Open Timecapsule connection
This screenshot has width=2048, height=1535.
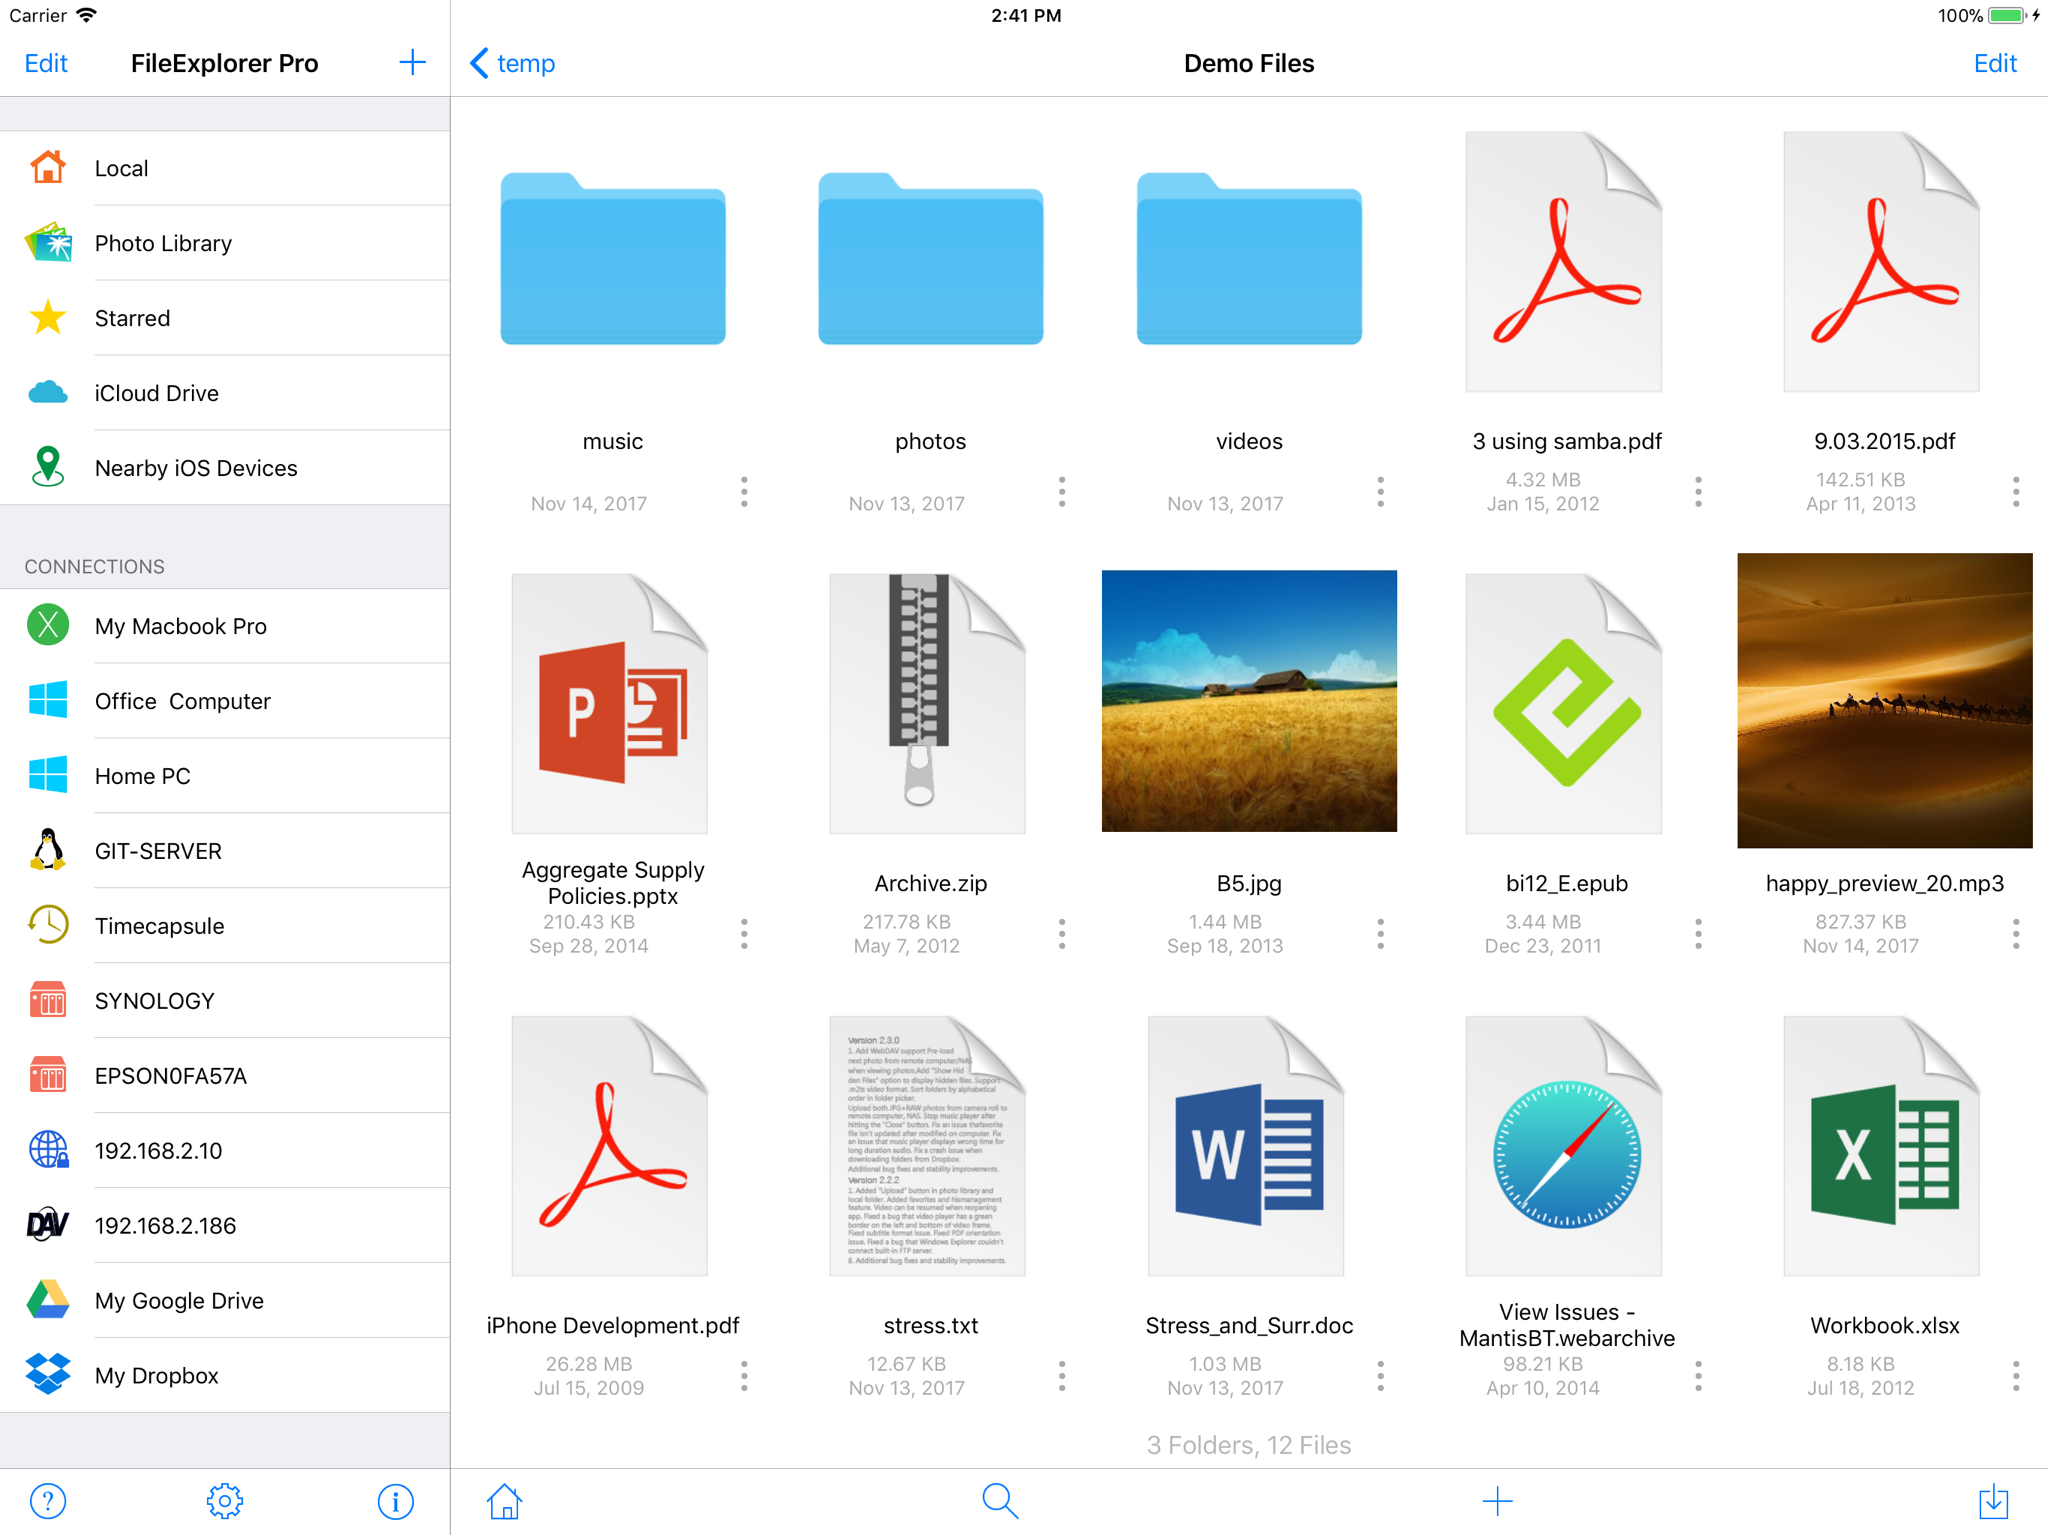[225, 926]
